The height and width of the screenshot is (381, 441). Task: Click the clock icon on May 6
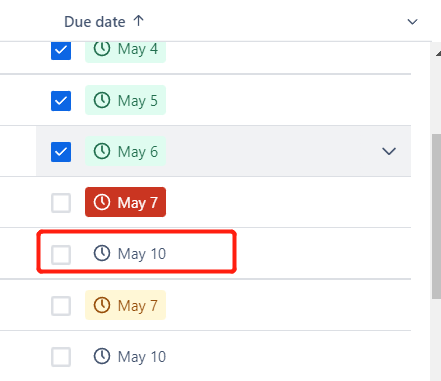click(x=102, y=151)
